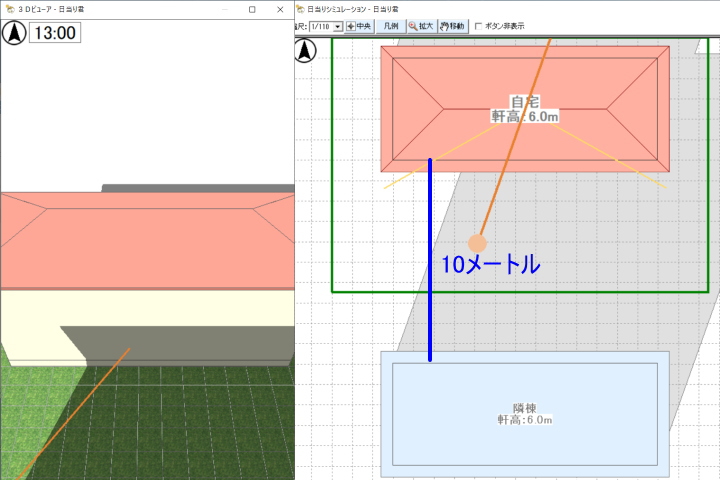This screenshot has height=480, width=720.
Task: Close the 3D viewer window
Action: tap(280, 9)
